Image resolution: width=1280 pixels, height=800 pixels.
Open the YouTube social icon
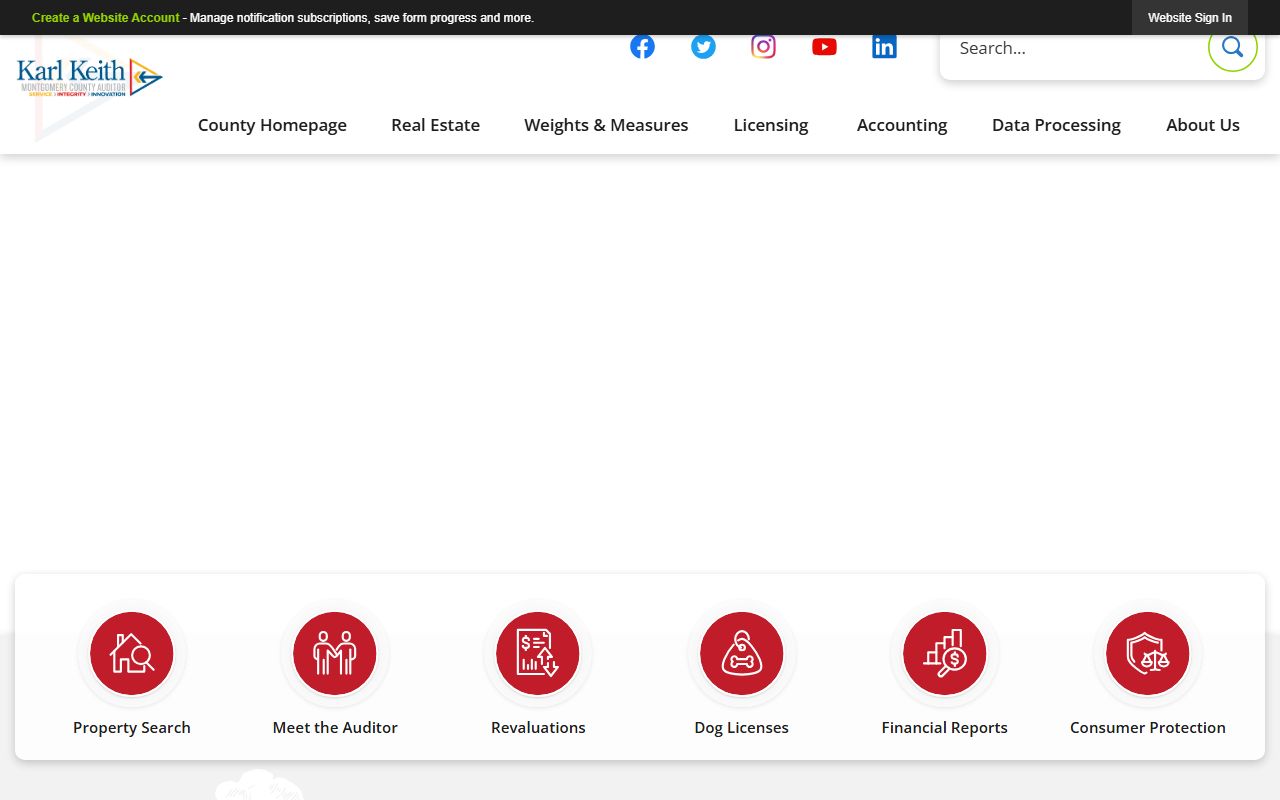[824, 47]
